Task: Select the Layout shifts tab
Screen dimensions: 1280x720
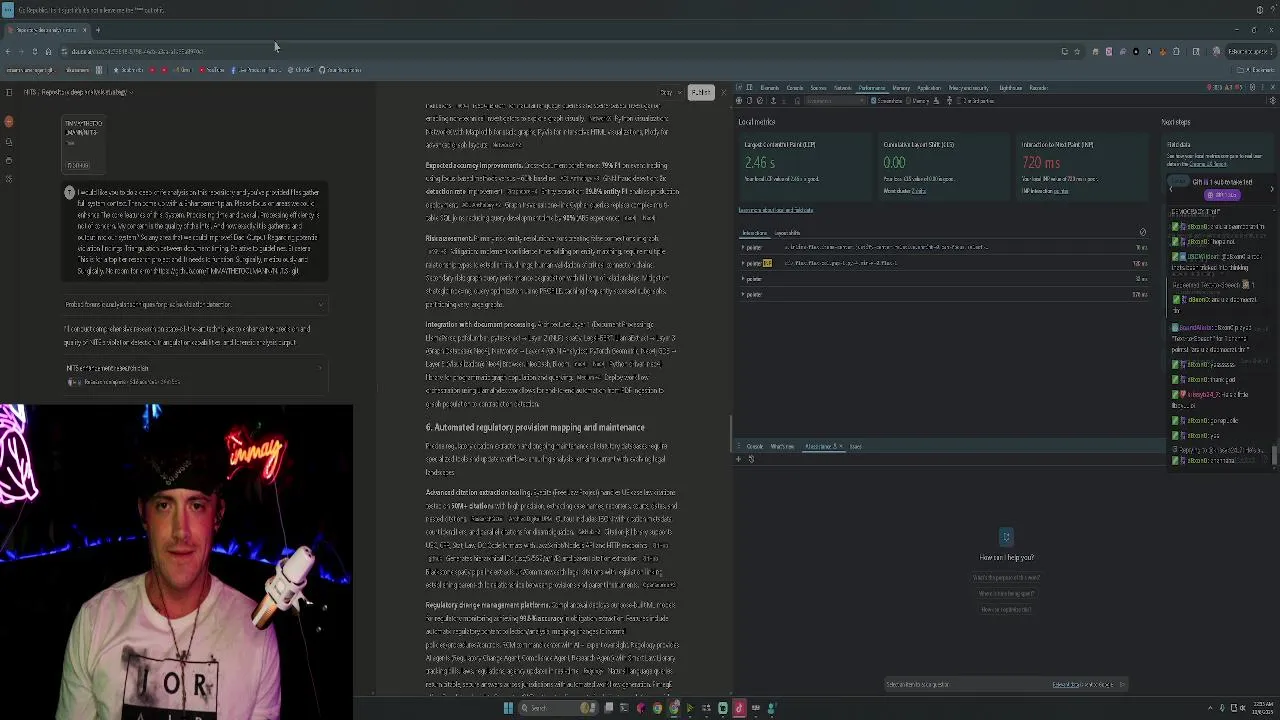Action: coord(787,233)
